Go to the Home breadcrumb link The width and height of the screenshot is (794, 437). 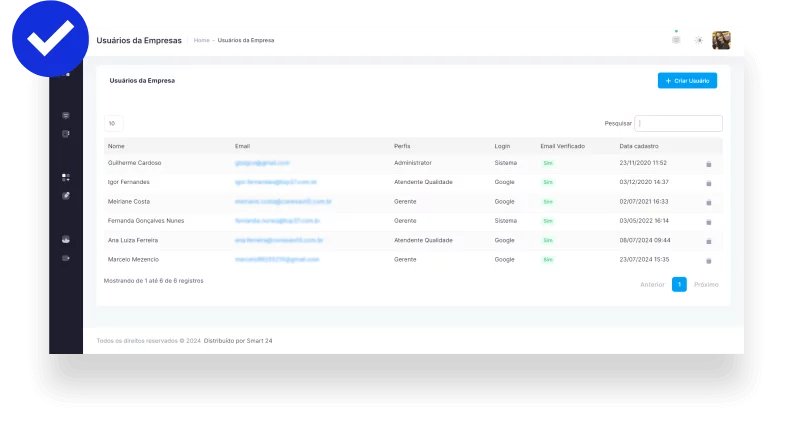[x=202, y=40]
